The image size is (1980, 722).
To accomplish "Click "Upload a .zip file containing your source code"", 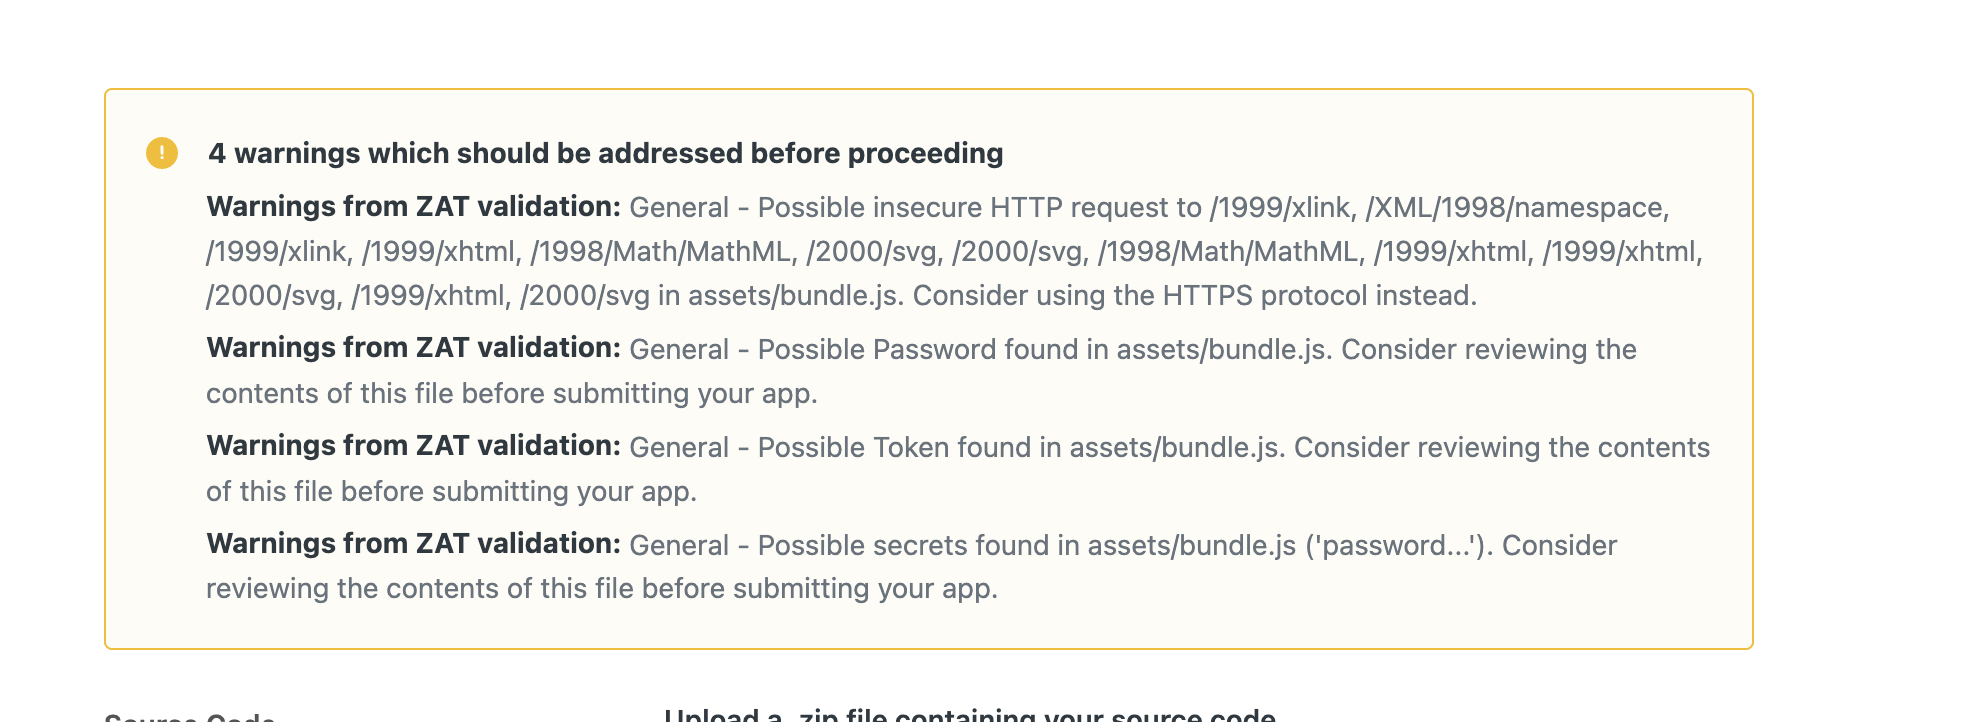I will pyautogui.click(x=969, y=714).
